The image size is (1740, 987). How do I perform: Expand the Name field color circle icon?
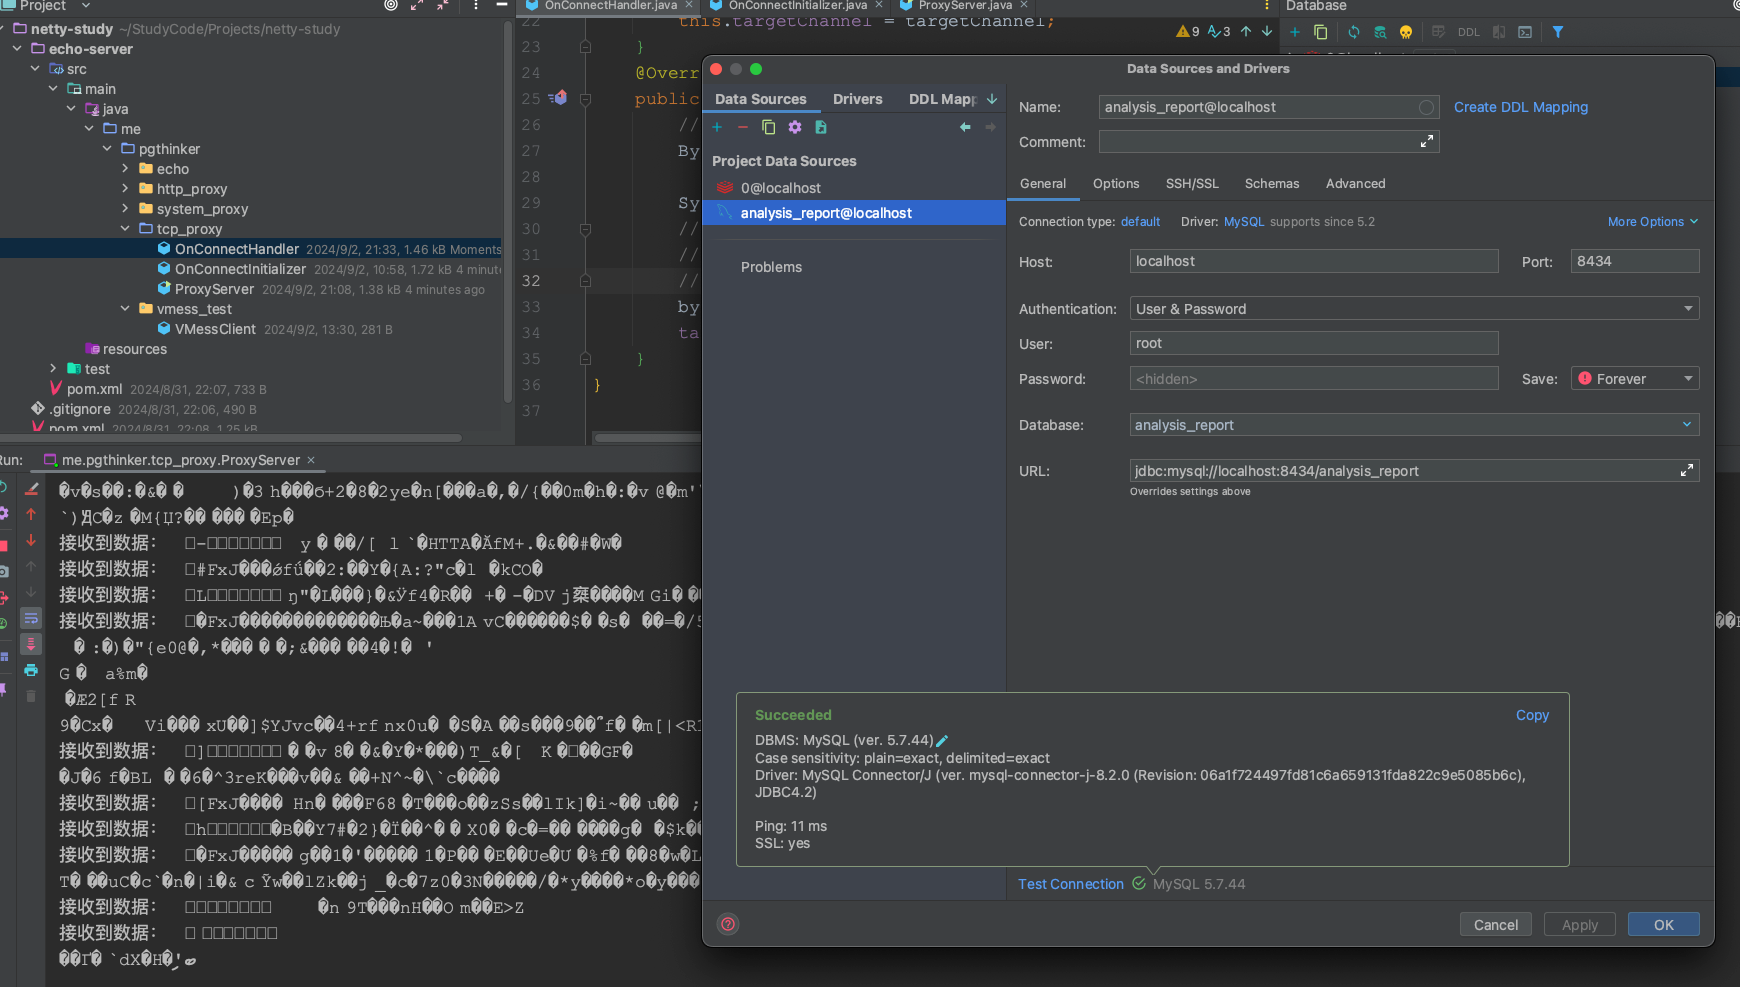(1426, 107)
